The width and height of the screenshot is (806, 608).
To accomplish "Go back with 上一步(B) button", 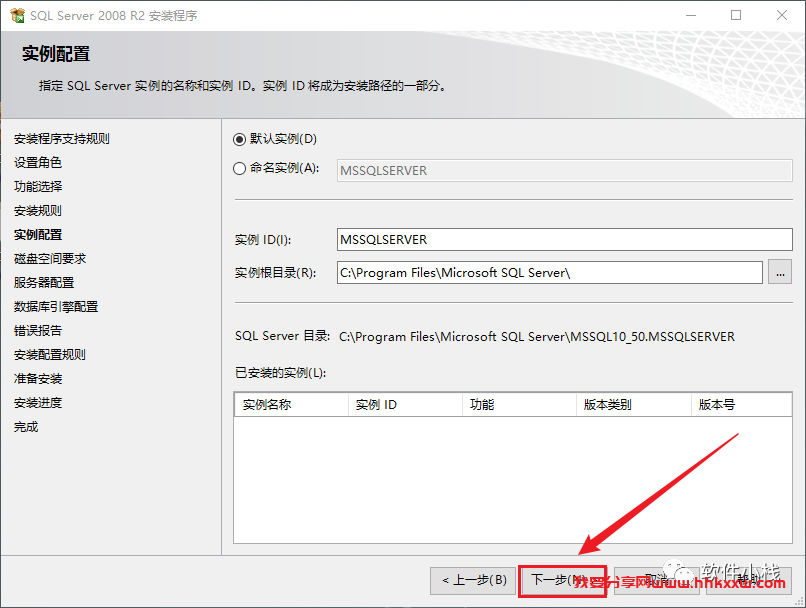I will click(473, 581).
